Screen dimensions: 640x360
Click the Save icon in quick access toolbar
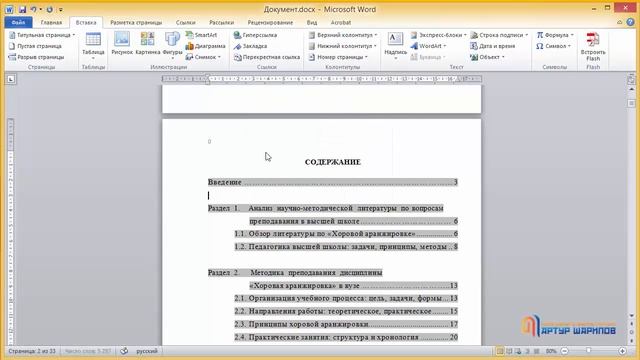(x=22, y=9)
